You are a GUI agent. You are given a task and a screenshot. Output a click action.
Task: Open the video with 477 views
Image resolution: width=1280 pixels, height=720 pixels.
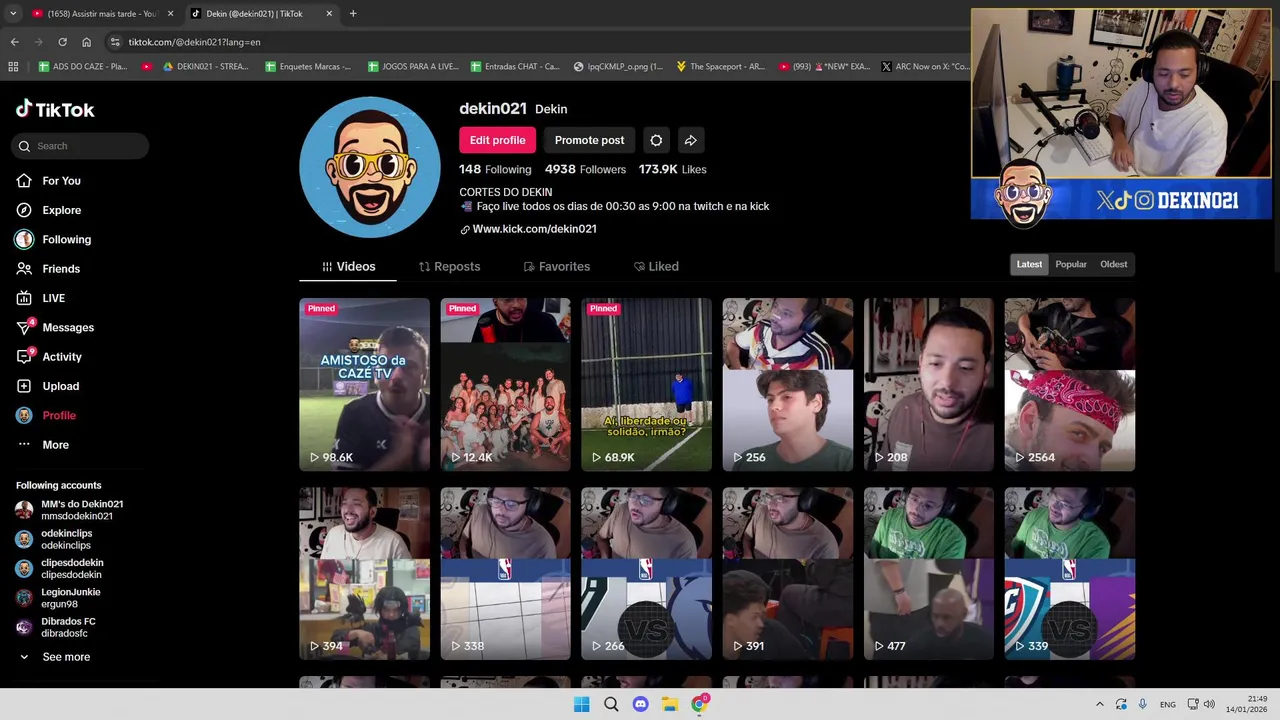[929, 573]
